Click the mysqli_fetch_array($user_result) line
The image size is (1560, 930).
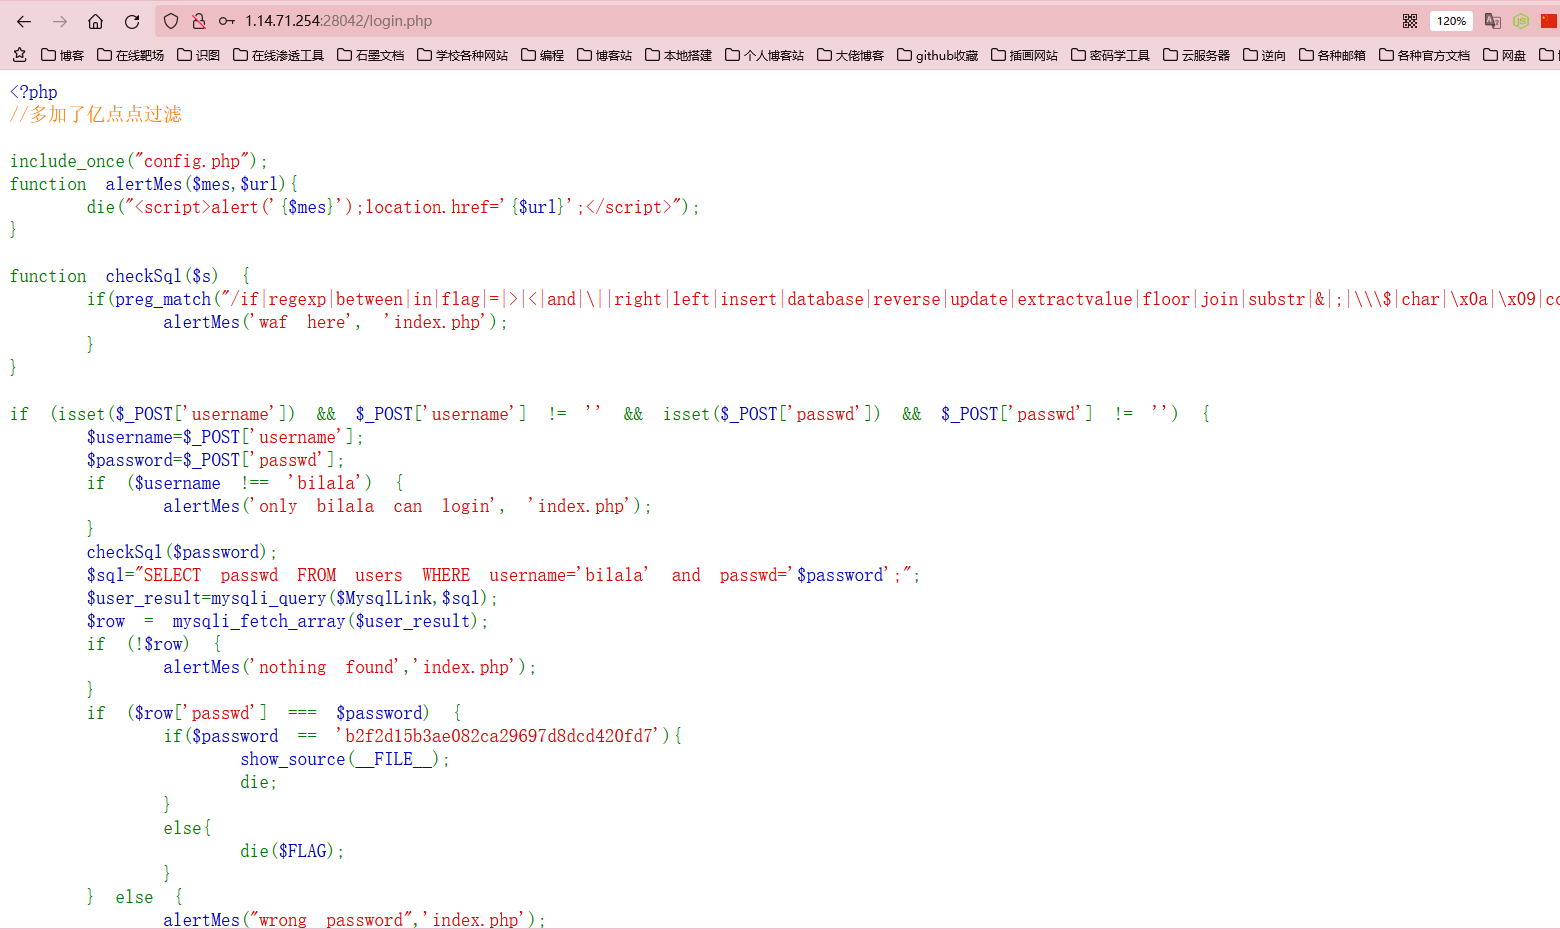[x=288, y=621]
